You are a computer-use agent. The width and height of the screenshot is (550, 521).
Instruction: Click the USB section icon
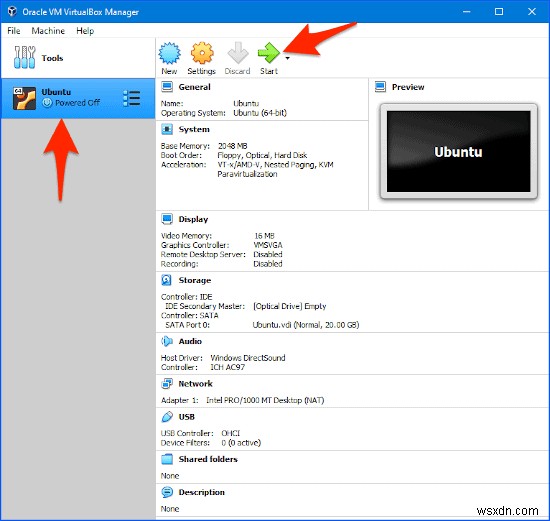(x=167, y=417)
